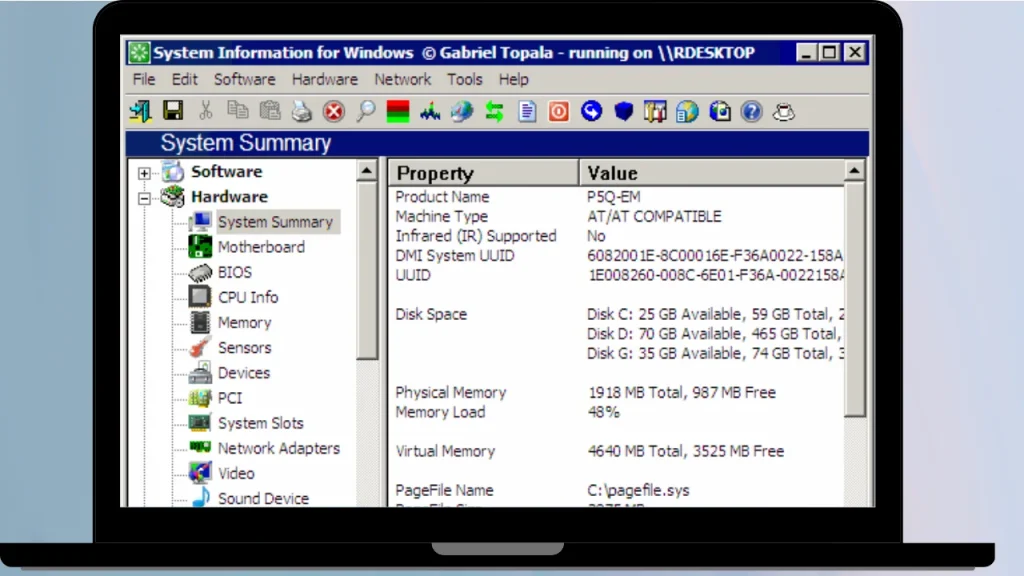1024x576 pixels.
Task: Click the red power shutdown icon
Action: [x=558, y=112]
